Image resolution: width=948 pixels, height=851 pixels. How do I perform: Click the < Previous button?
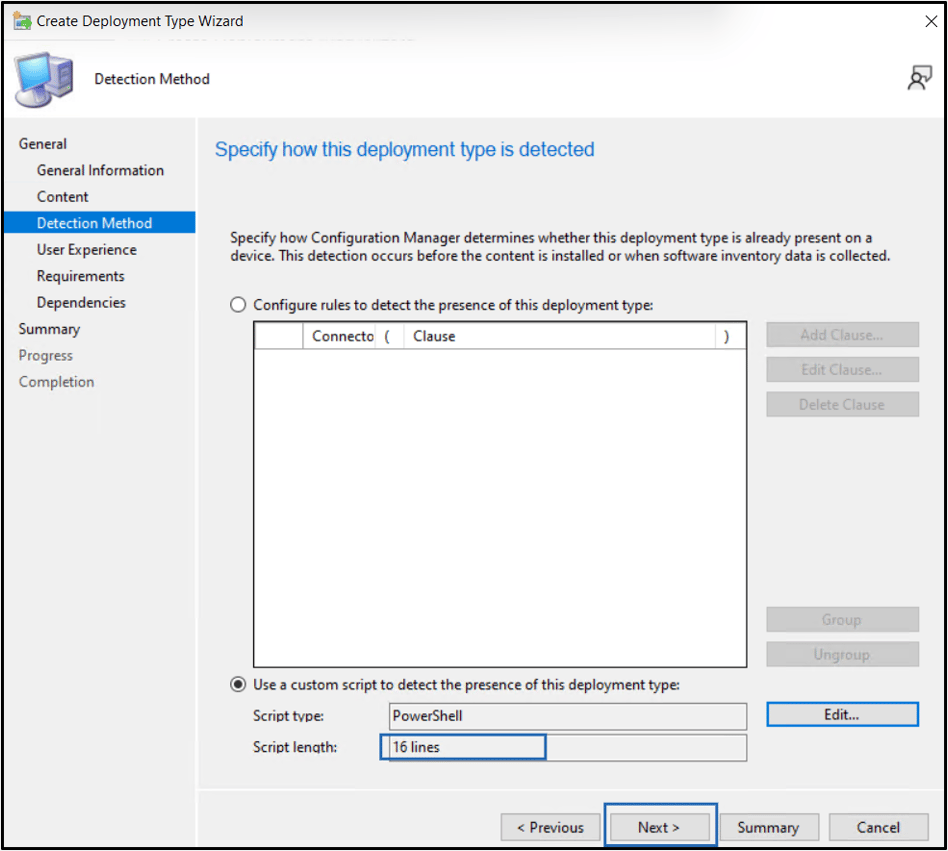click(x=550, y=827)
